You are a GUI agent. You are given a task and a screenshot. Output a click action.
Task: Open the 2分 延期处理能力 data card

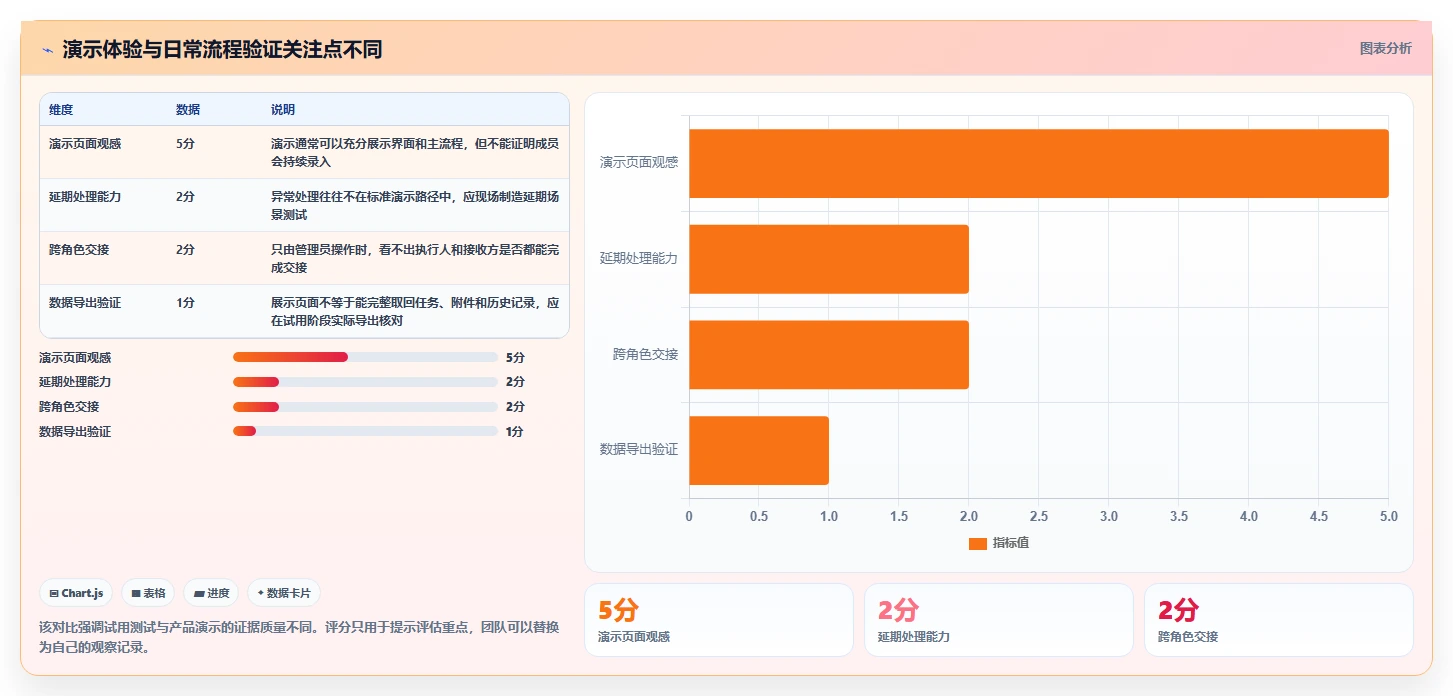(999, 620)
